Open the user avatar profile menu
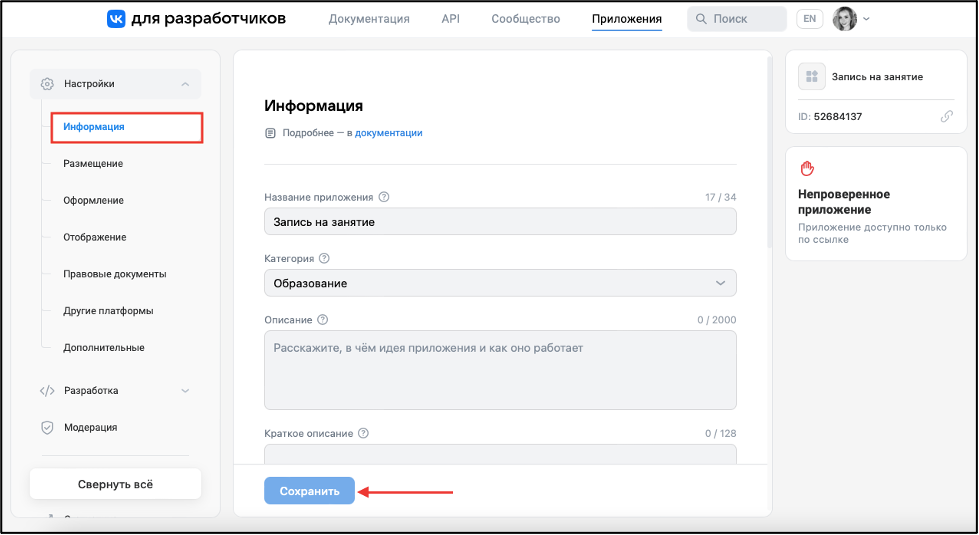 point(845,19)
